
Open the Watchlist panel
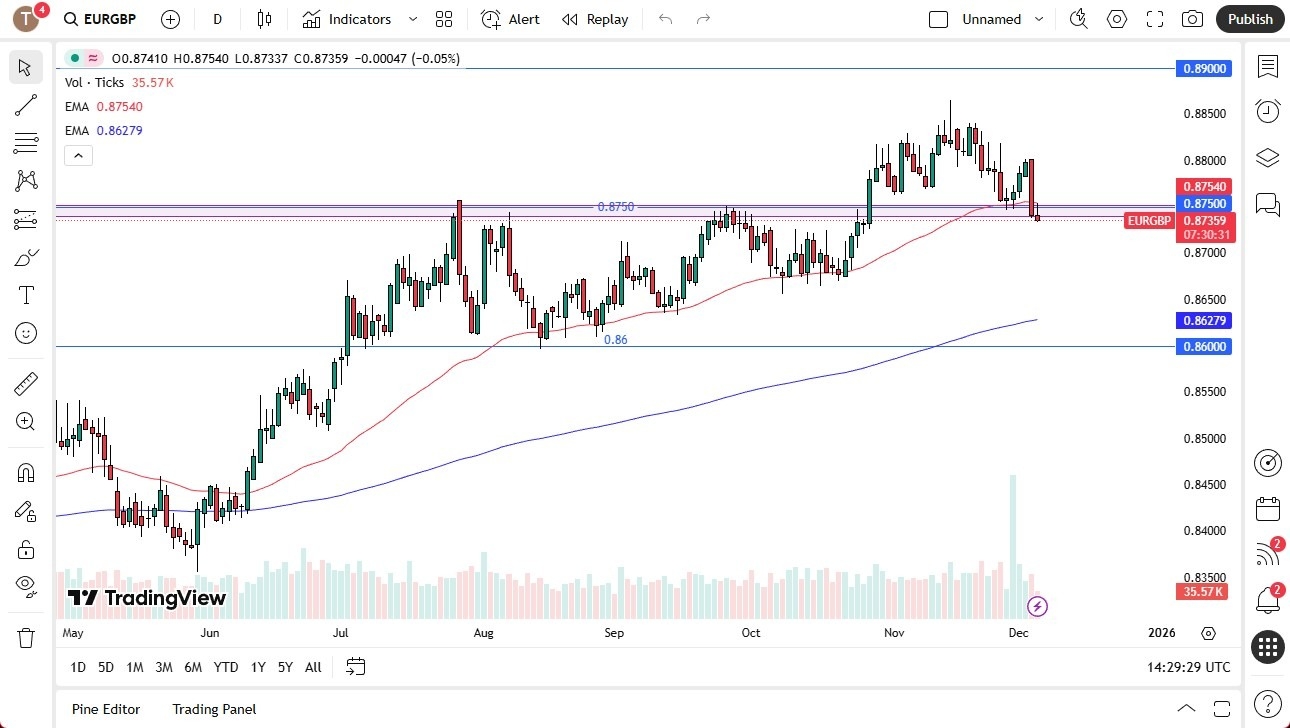[x=1267, y=66]
